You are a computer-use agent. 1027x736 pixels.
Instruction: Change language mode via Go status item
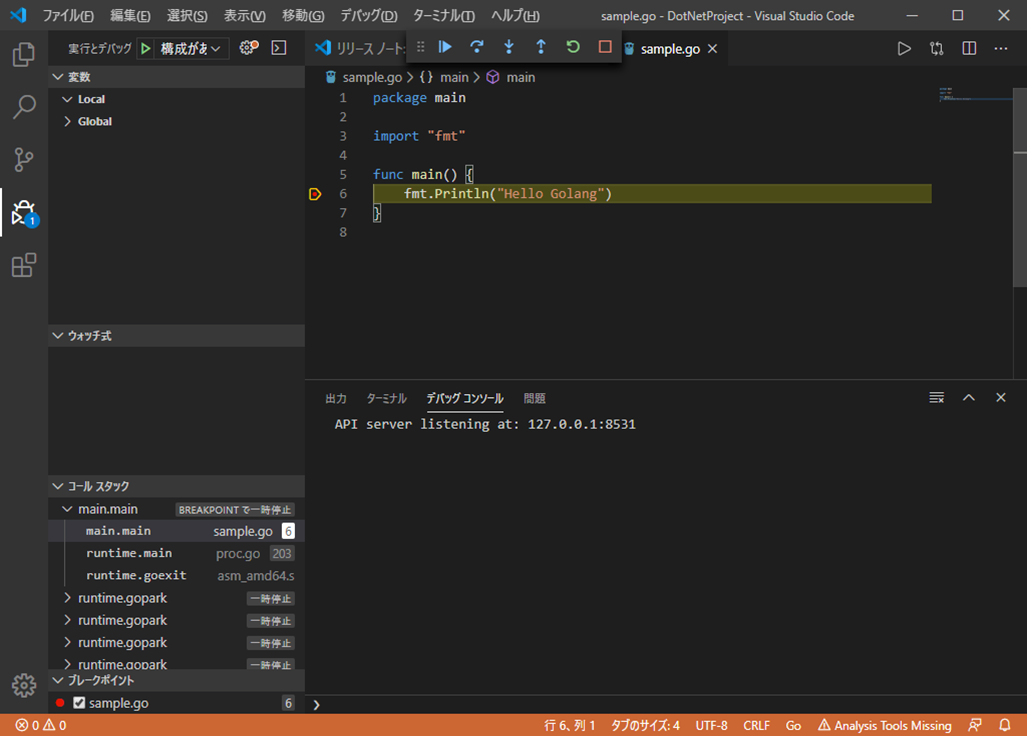coord(793,725)
